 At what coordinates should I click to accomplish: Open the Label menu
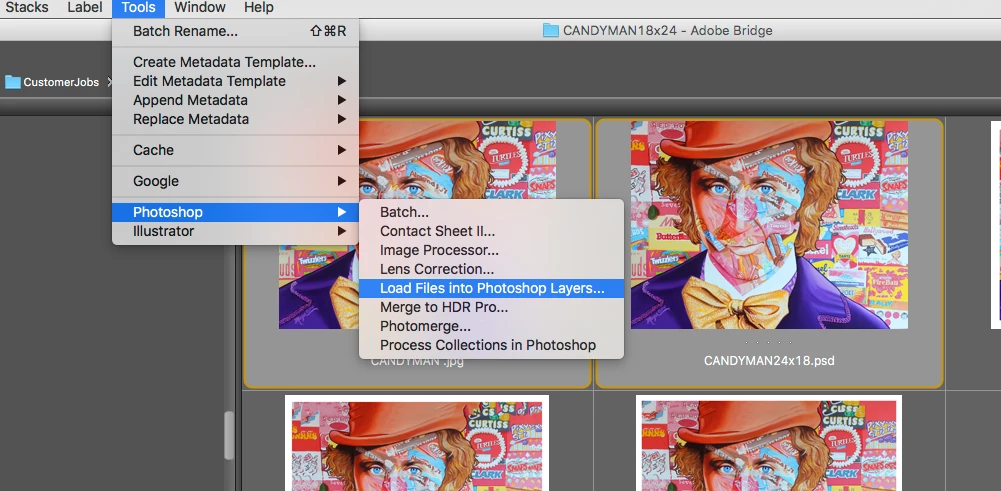point(84,8)
